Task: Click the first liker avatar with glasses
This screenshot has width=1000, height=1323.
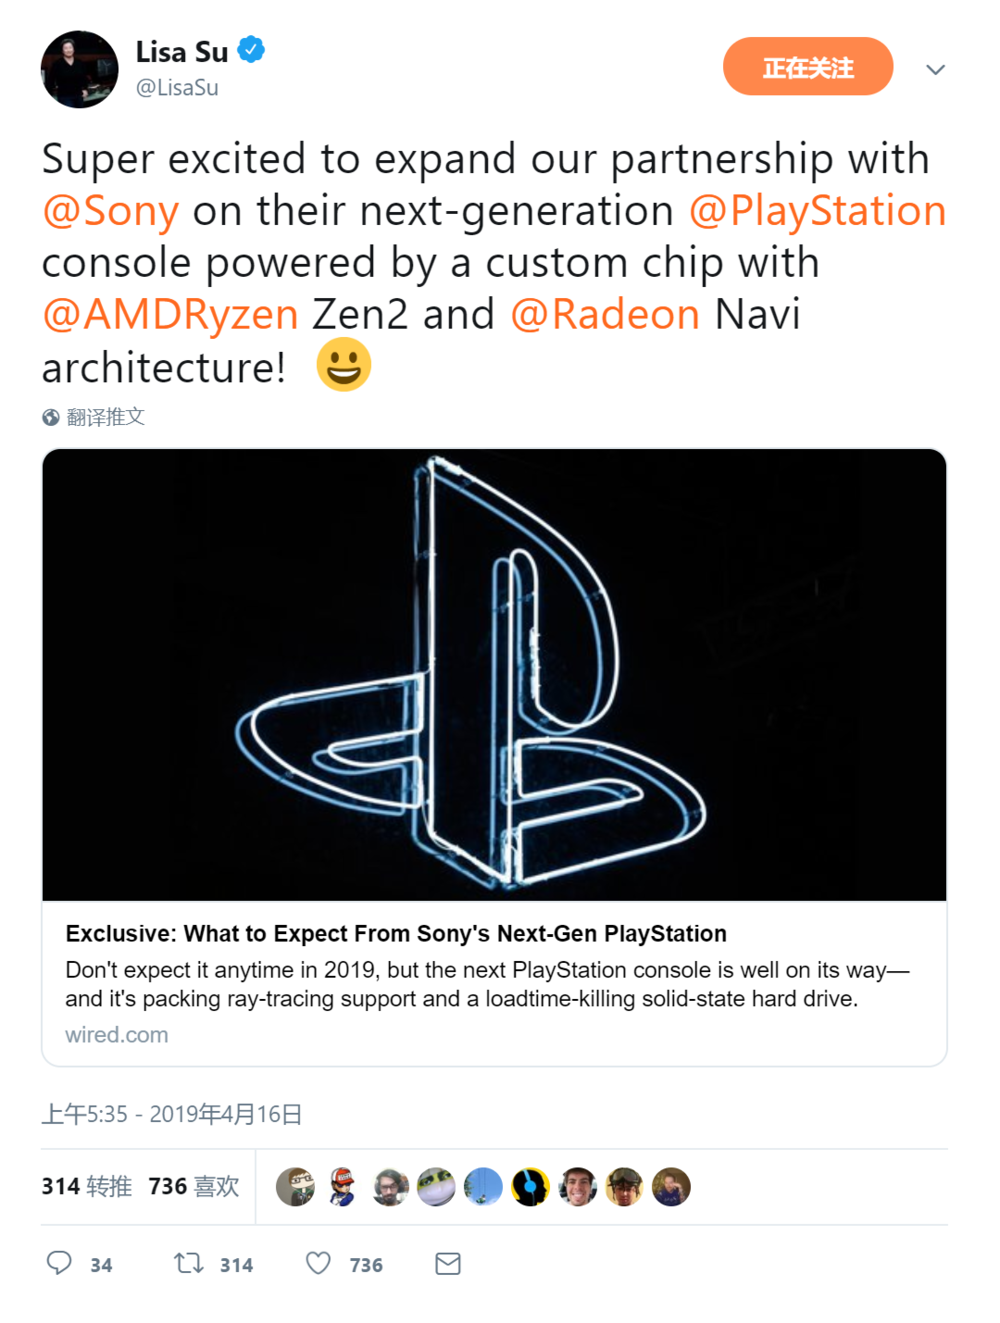Action: click(295, 1187)
